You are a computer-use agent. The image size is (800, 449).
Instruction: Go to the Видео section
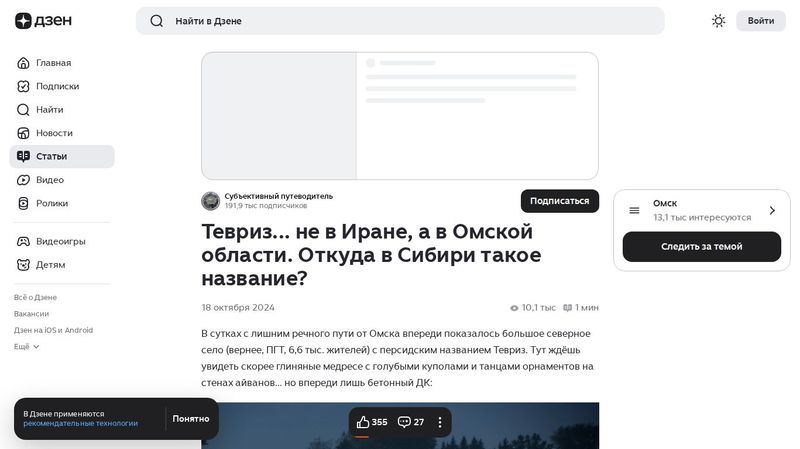[x=50, y=180]
